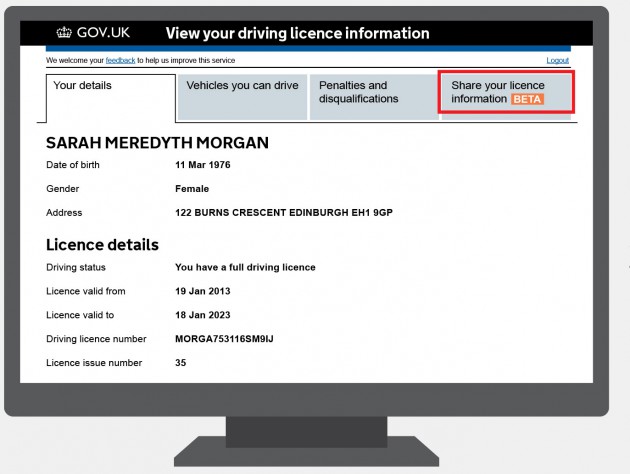Click the name Sarah Meredyth Morgan heading
The width and height of the screenshot is (630, 474).
click(157, 143)
